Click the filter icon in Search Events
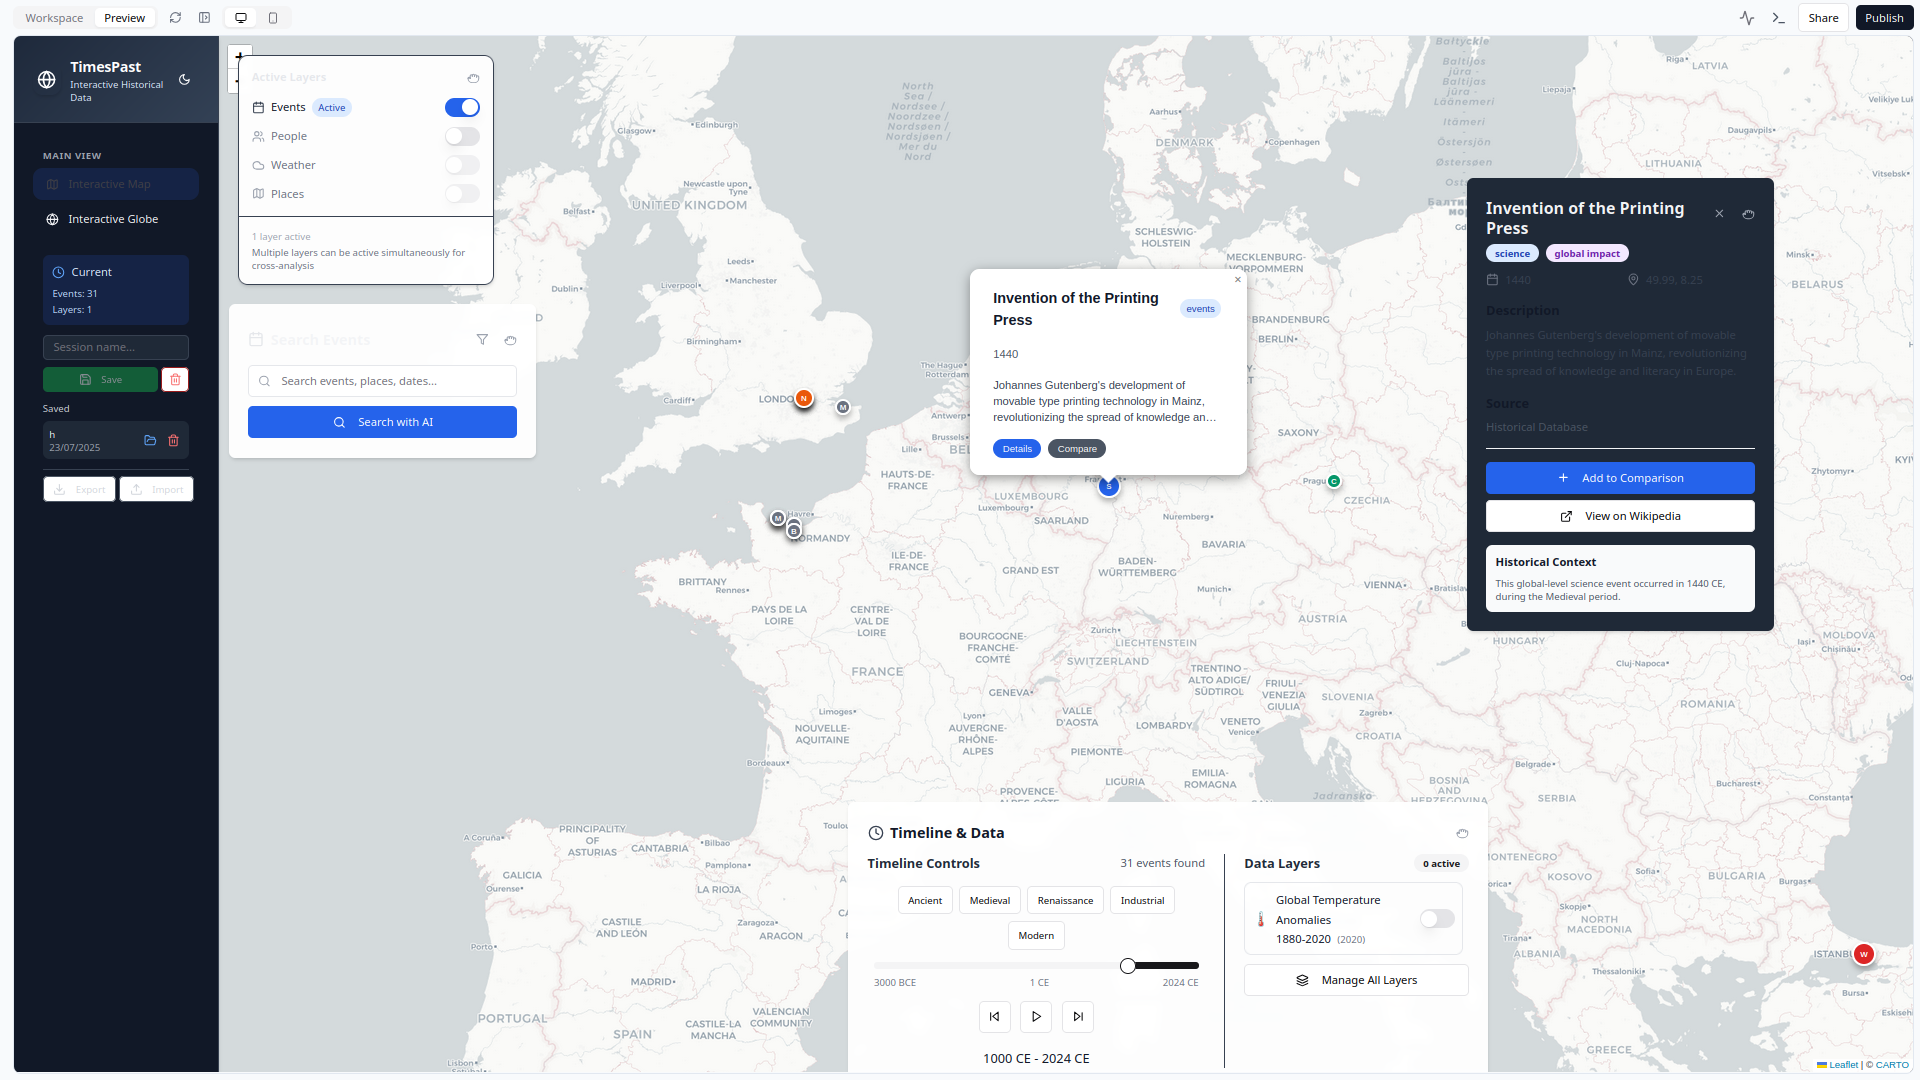Viewport: 1920px width, 1080px height. coord(482,340)
